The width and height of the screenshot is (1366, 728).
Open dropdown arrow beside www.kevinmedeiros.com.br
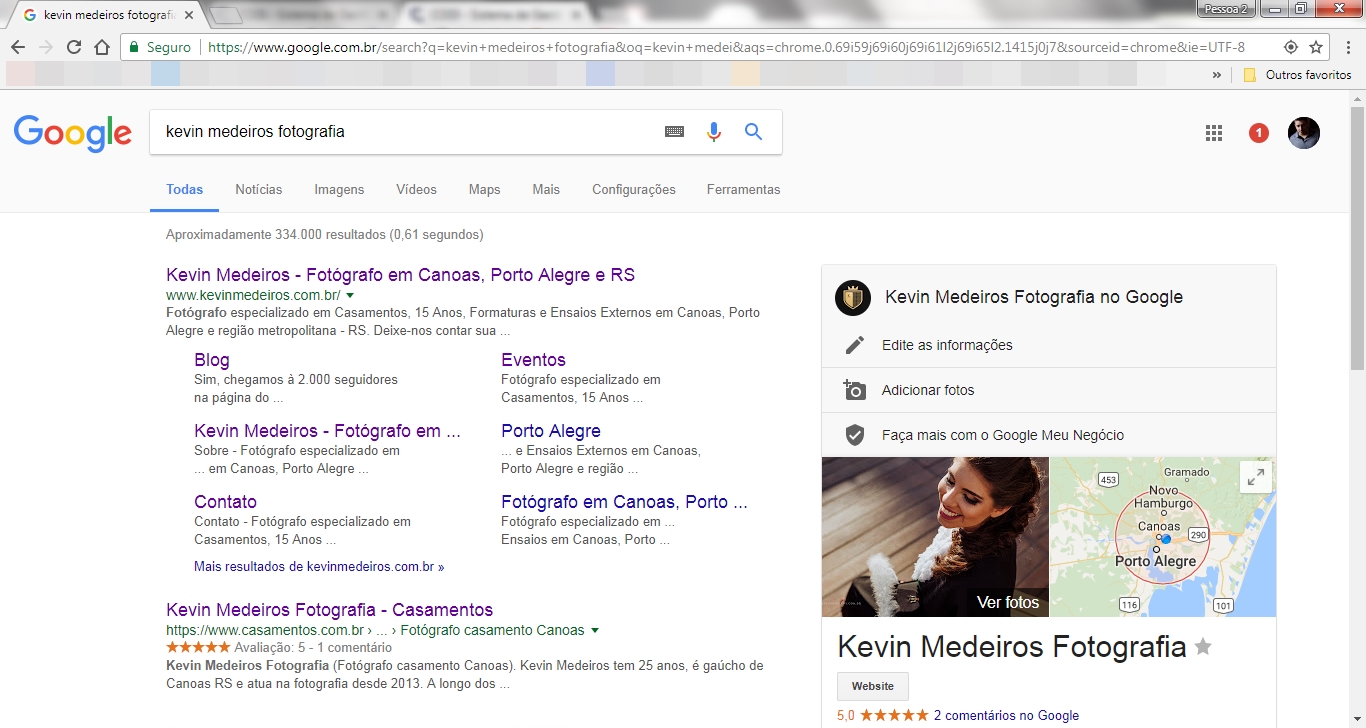(350, 296)
